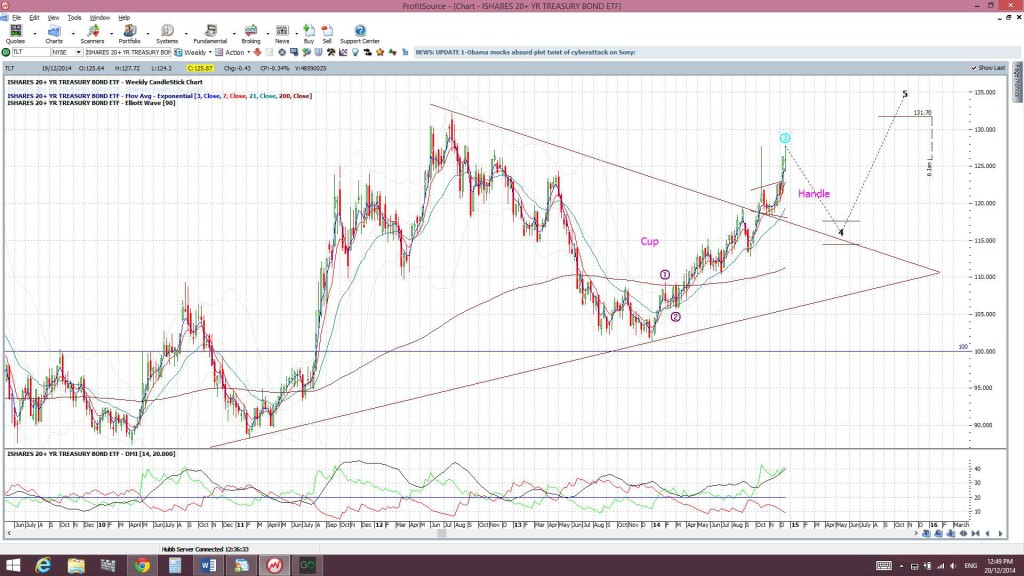Click the expand horizontal arrows icon at chart bottom

coord(963,534)
